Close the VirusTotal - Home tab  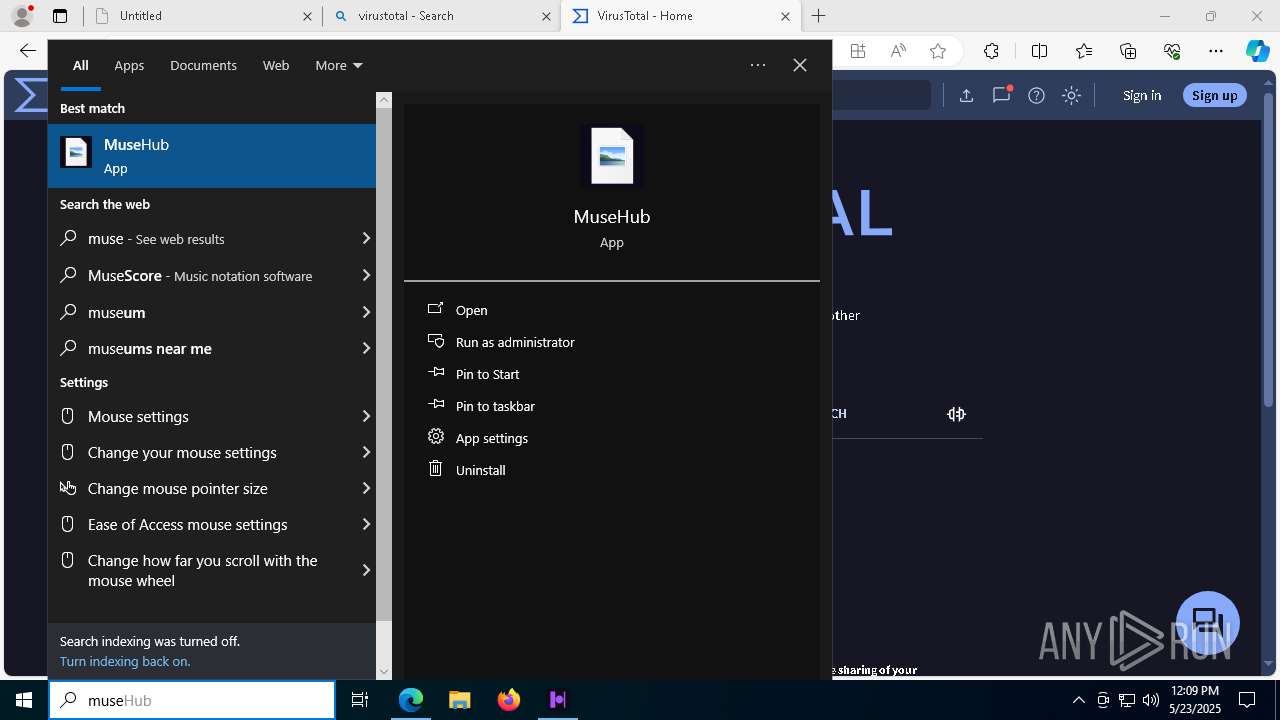[x=785, y=16]
